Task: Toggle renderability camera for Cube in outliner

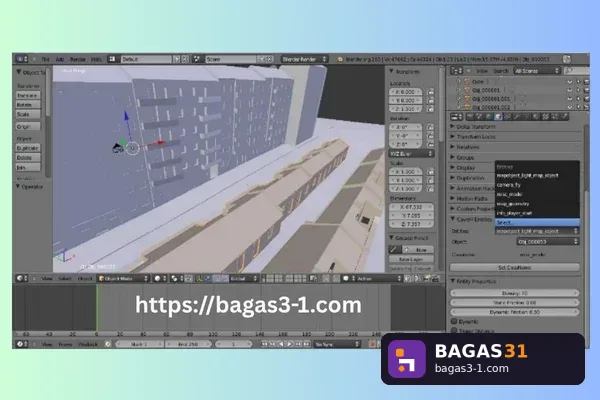Action: [586, 82]
